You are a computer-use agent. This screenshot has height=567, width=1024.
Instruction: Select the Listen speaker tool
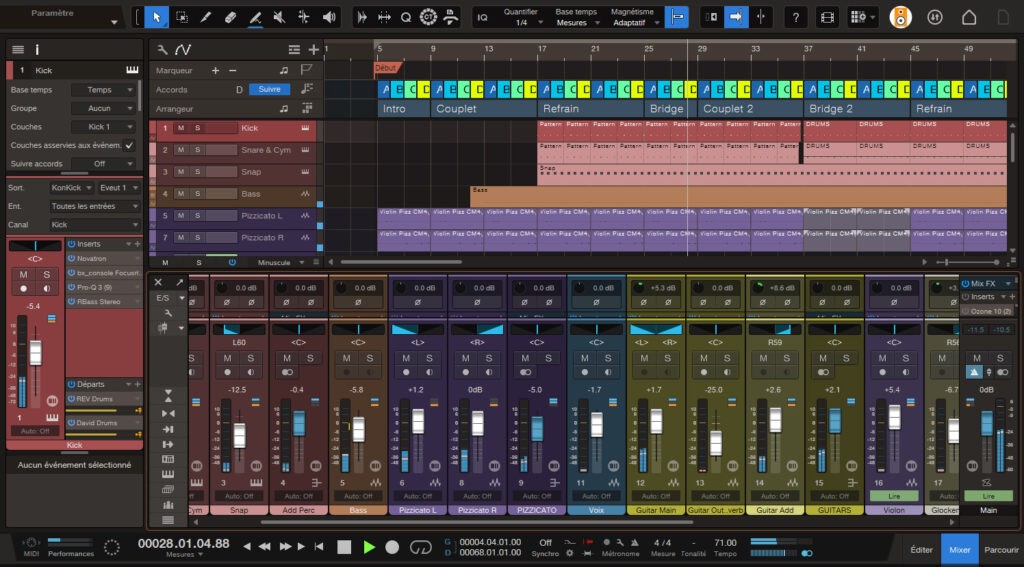coord(329,17)
